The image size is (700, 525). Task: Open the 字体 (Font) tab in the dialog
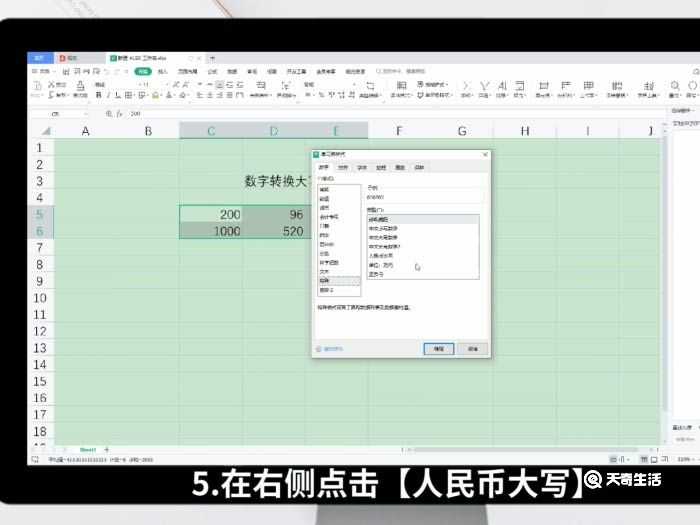coord(362,167)
